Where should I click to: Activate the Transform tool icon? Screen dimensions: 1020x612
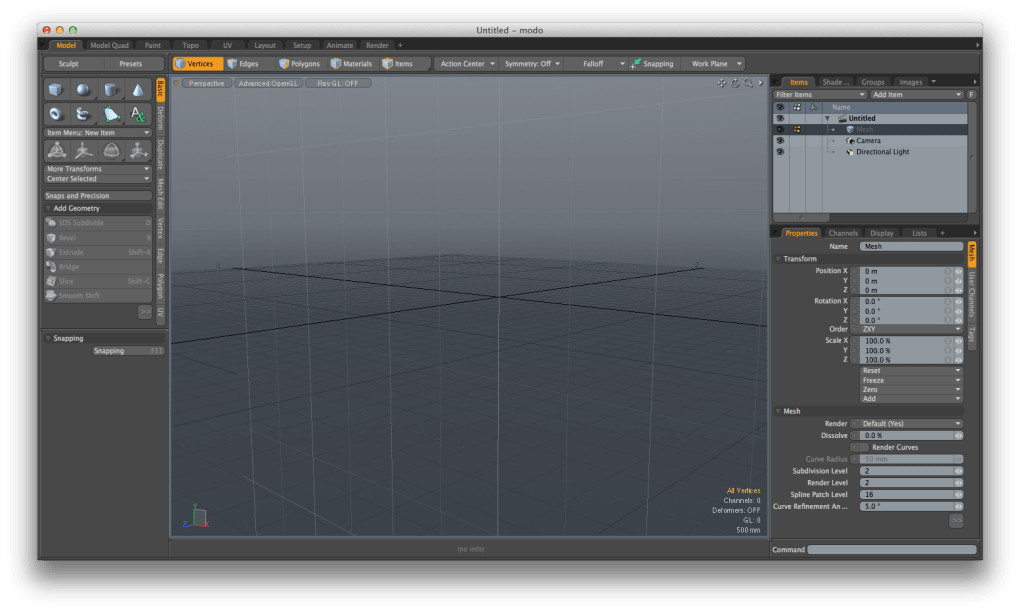pos(57,151)
